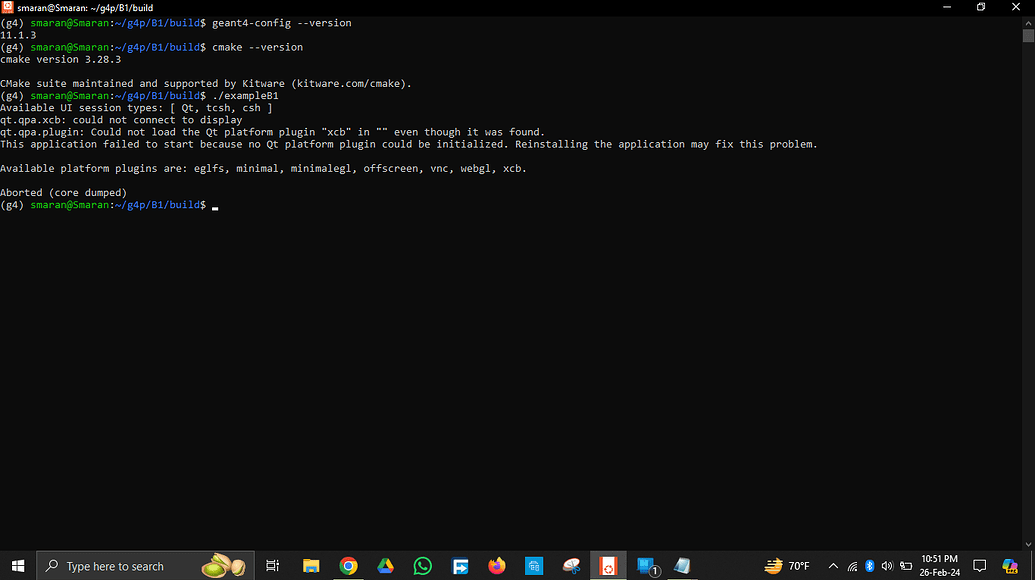Open the terminal window system menu icon
Image resolution: width=1035 pixels, height=580 pixels.
point(10,6)
